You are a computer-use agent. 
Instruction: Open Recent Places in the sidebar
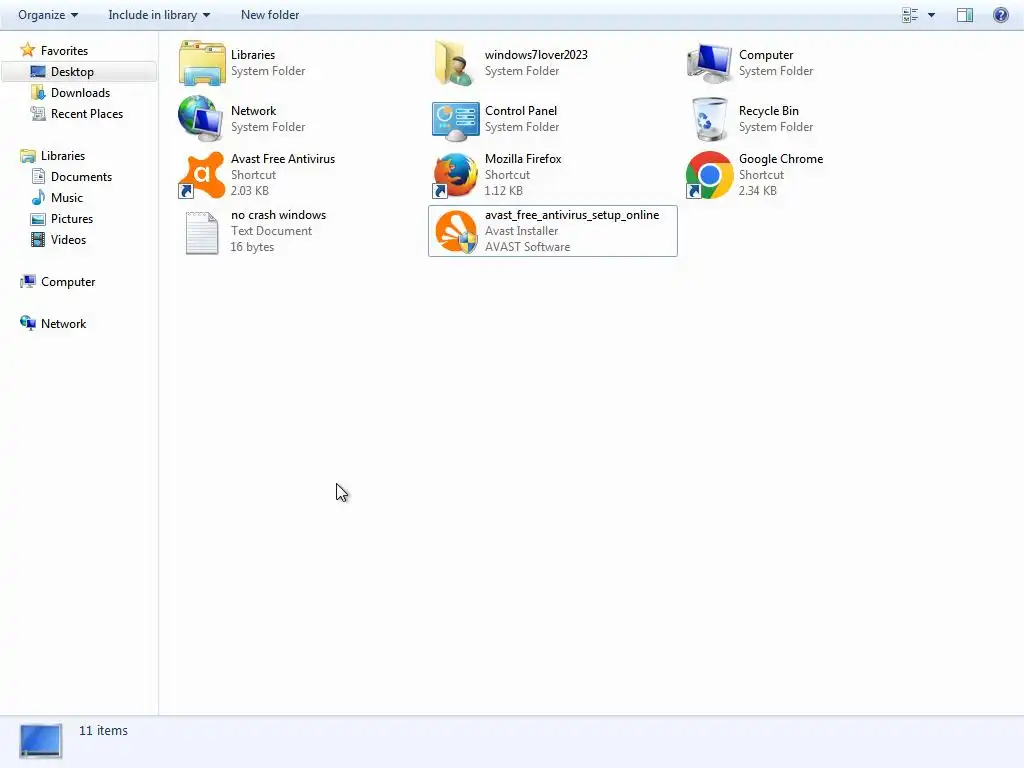pos(87,114)
